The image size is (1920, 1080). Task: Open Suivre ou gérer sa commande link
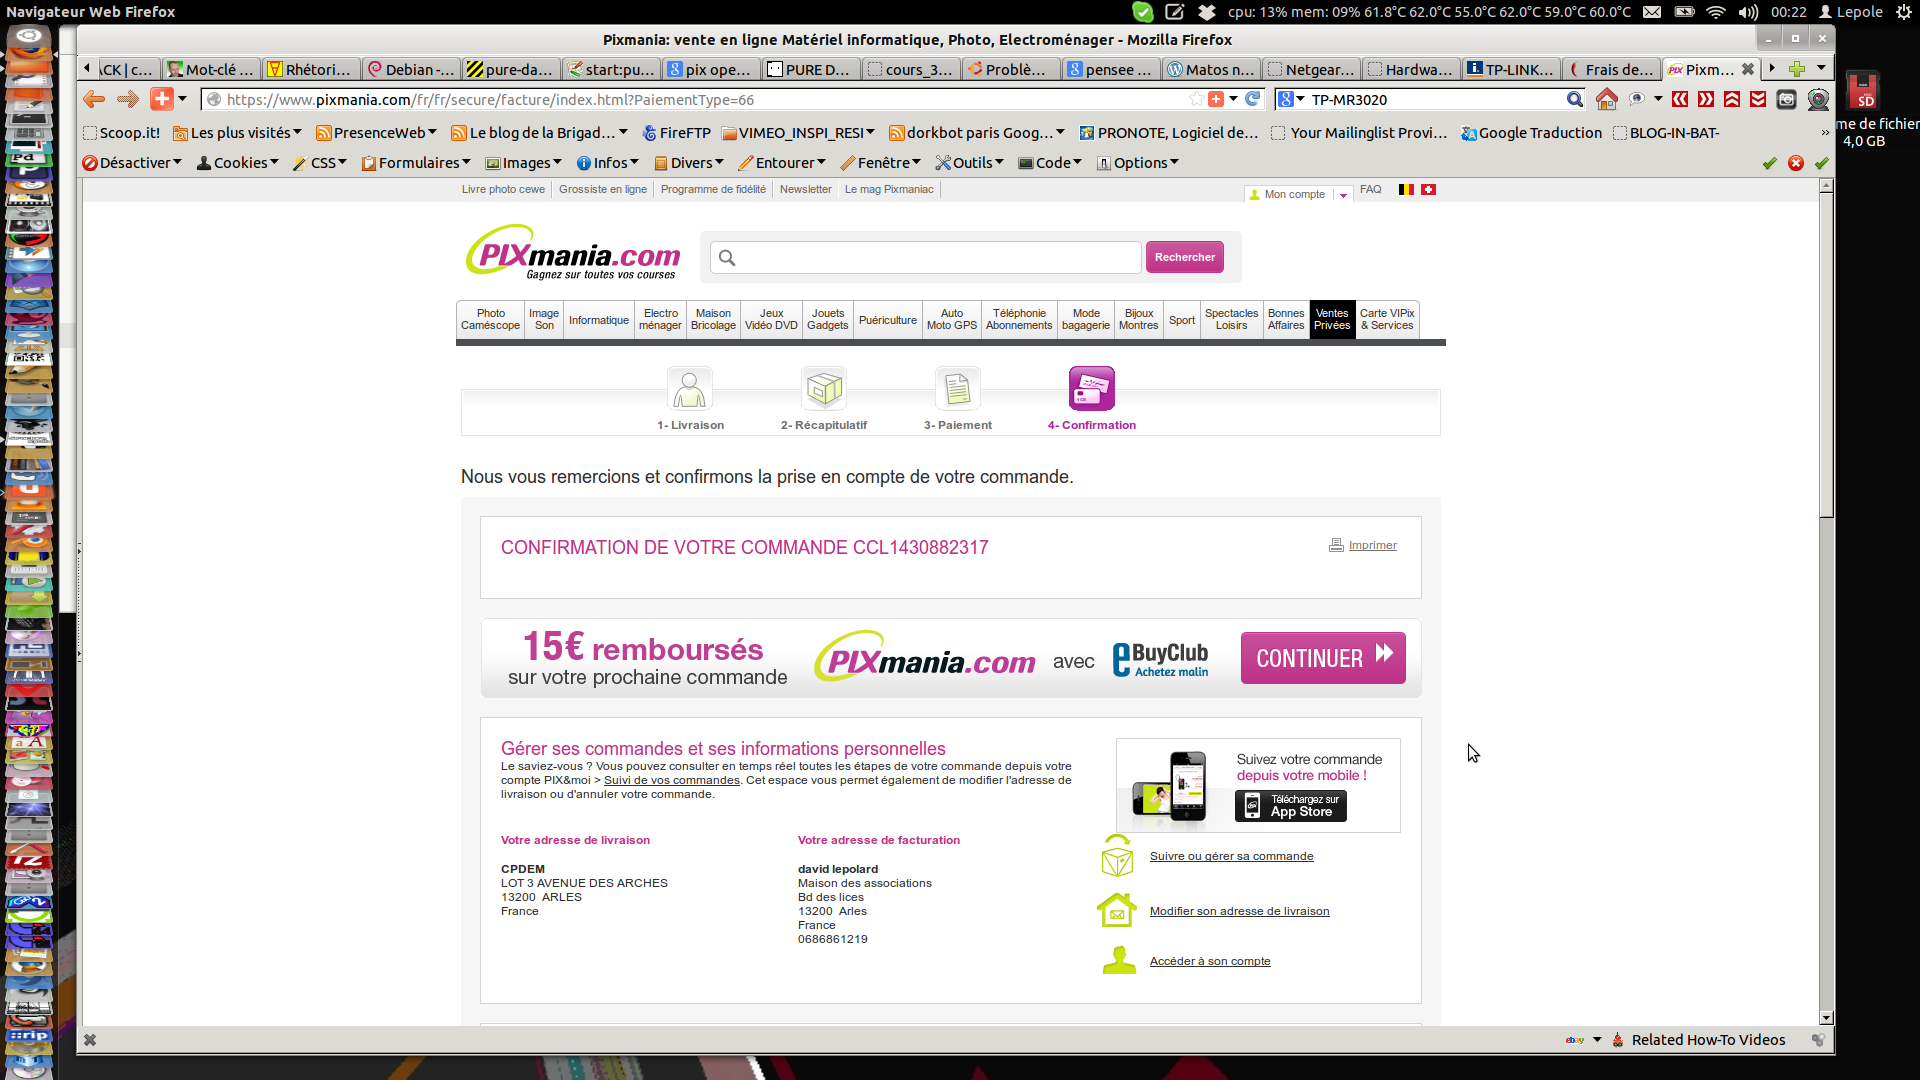point(1231,856)
